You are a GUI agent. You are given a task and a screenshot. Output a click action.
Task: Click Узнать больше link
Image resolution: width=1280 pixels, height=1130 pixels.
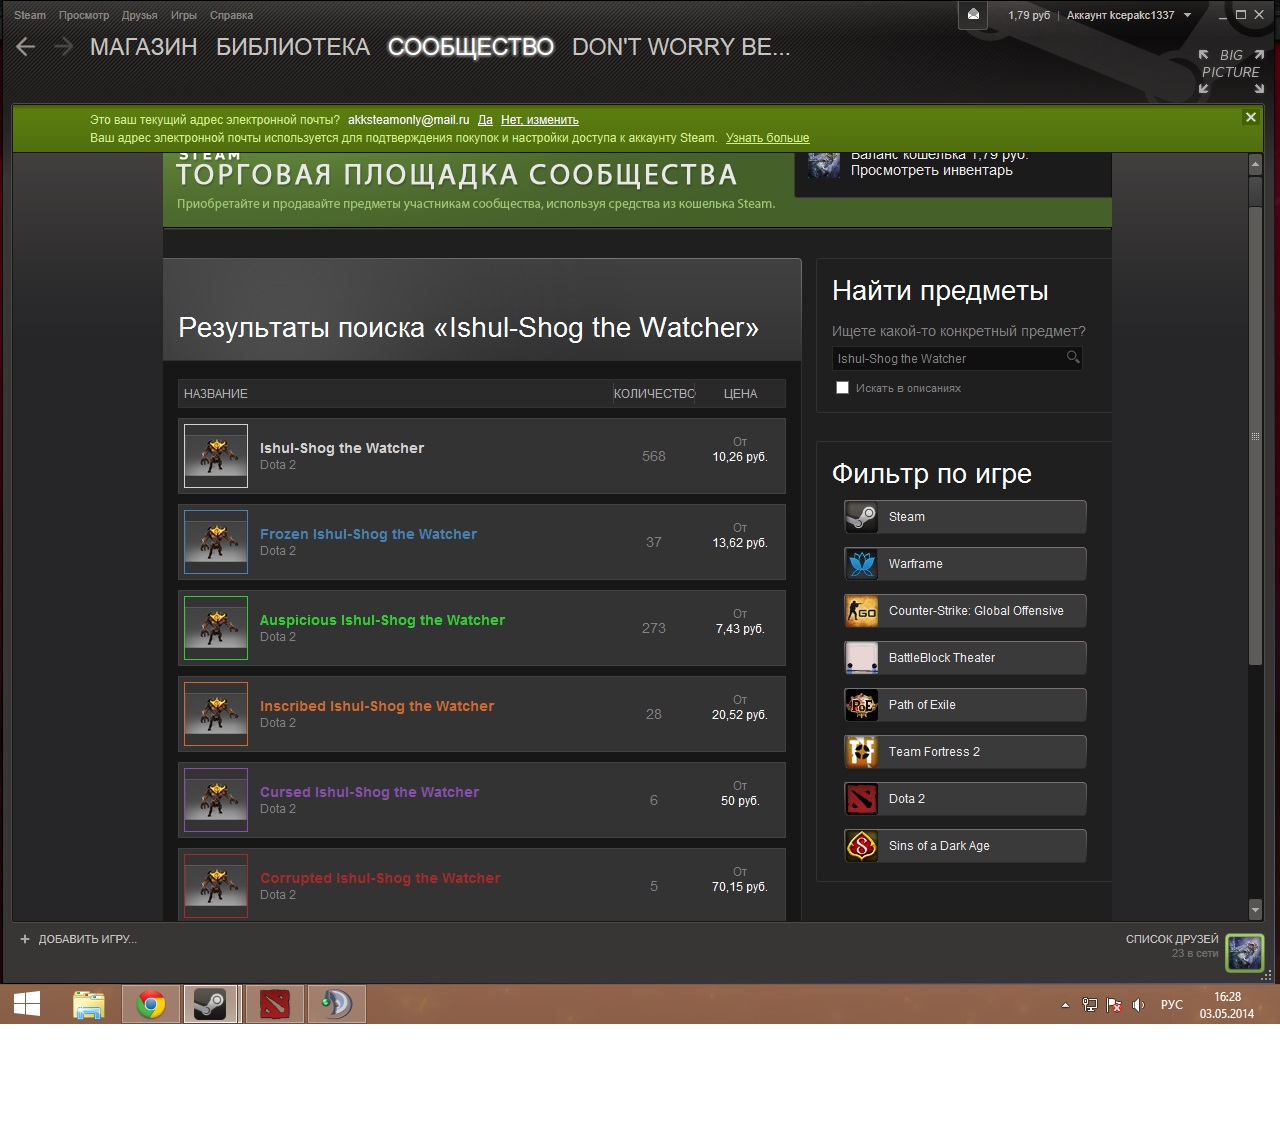point(768,138)
